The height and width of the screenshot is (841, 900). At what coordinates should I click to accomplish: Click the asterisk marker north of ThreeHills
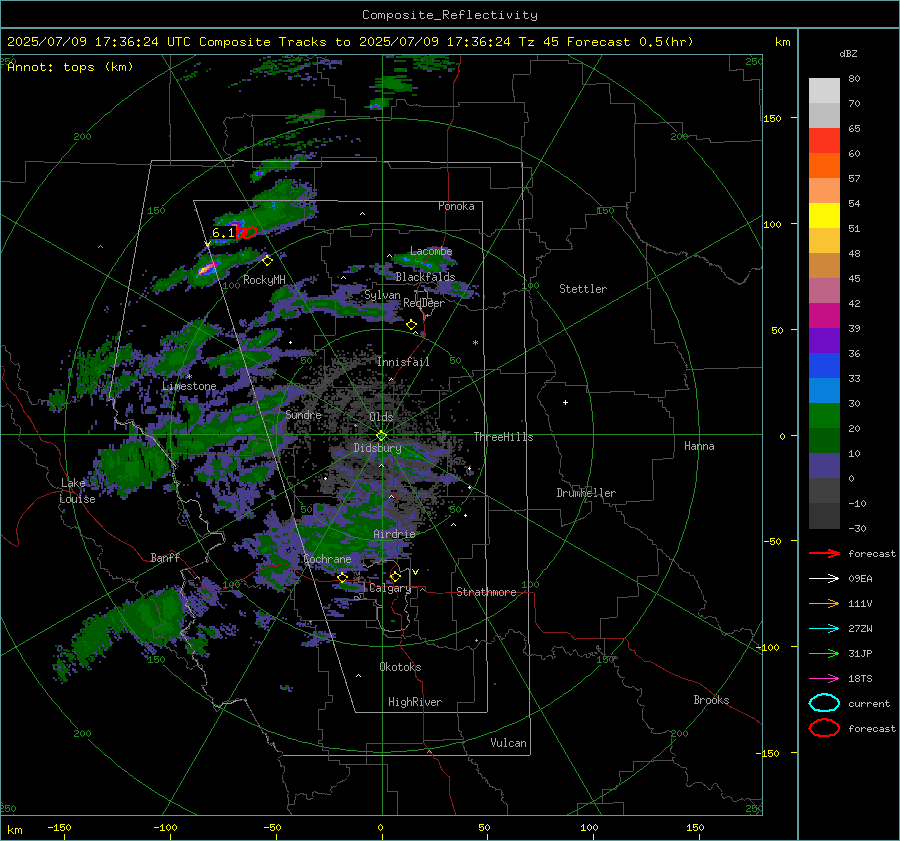[x=475, y=343]
